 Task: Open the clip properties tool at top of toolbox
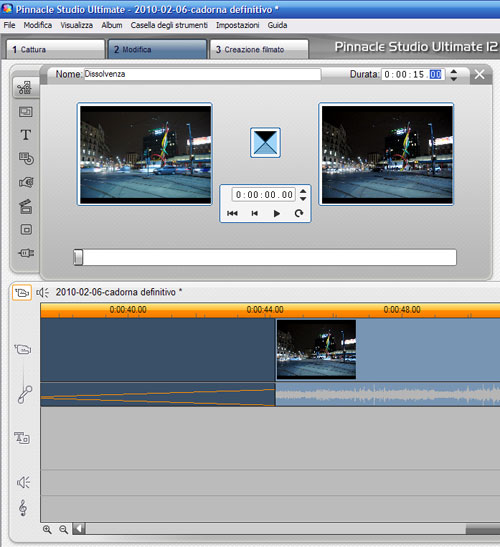coord(25,88)
